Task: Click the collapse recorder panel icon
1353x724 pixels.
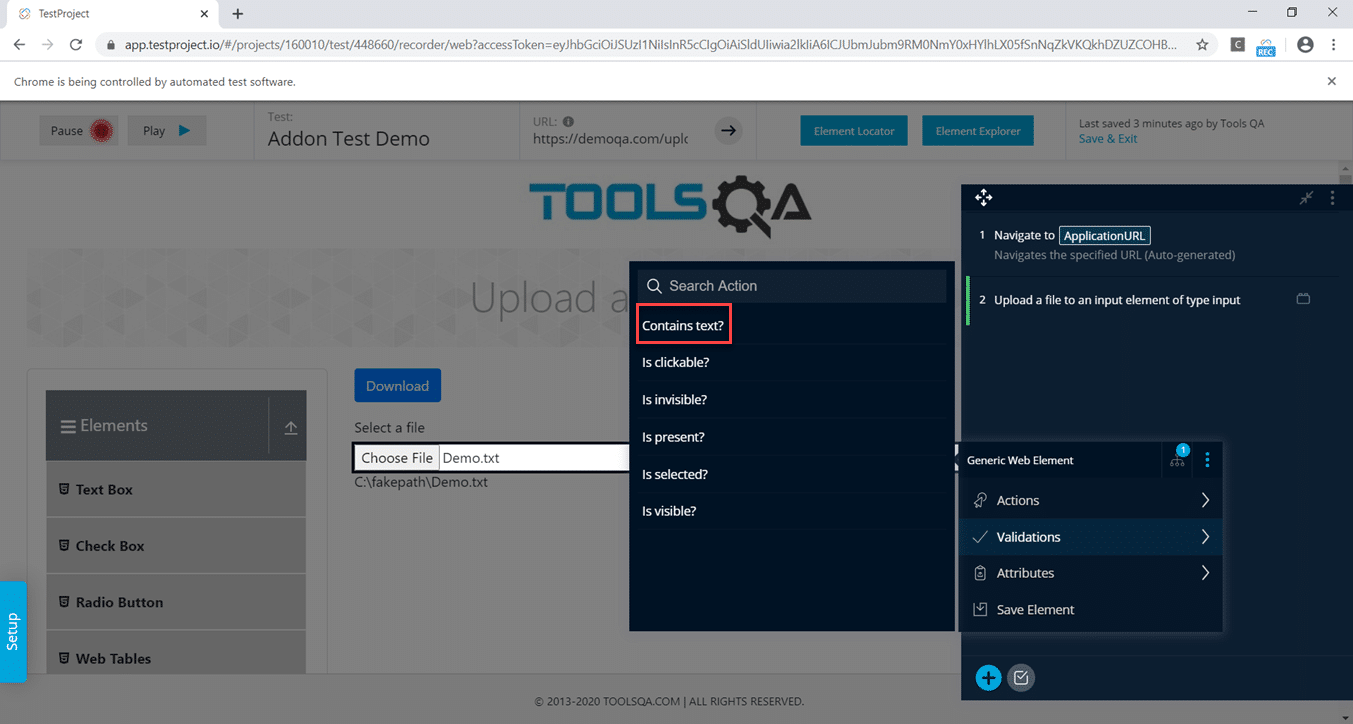Action: [x=1306, y=198]
